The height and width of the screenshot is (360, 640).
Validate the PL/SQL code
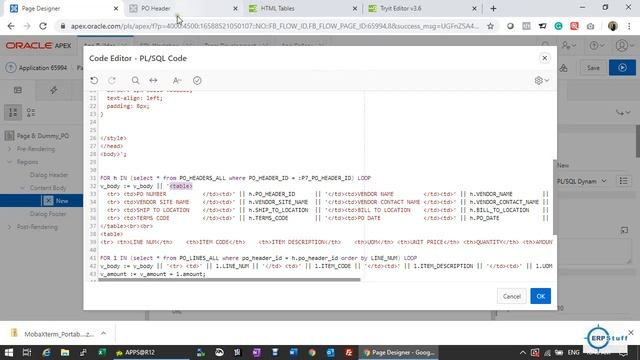(197, 80)
